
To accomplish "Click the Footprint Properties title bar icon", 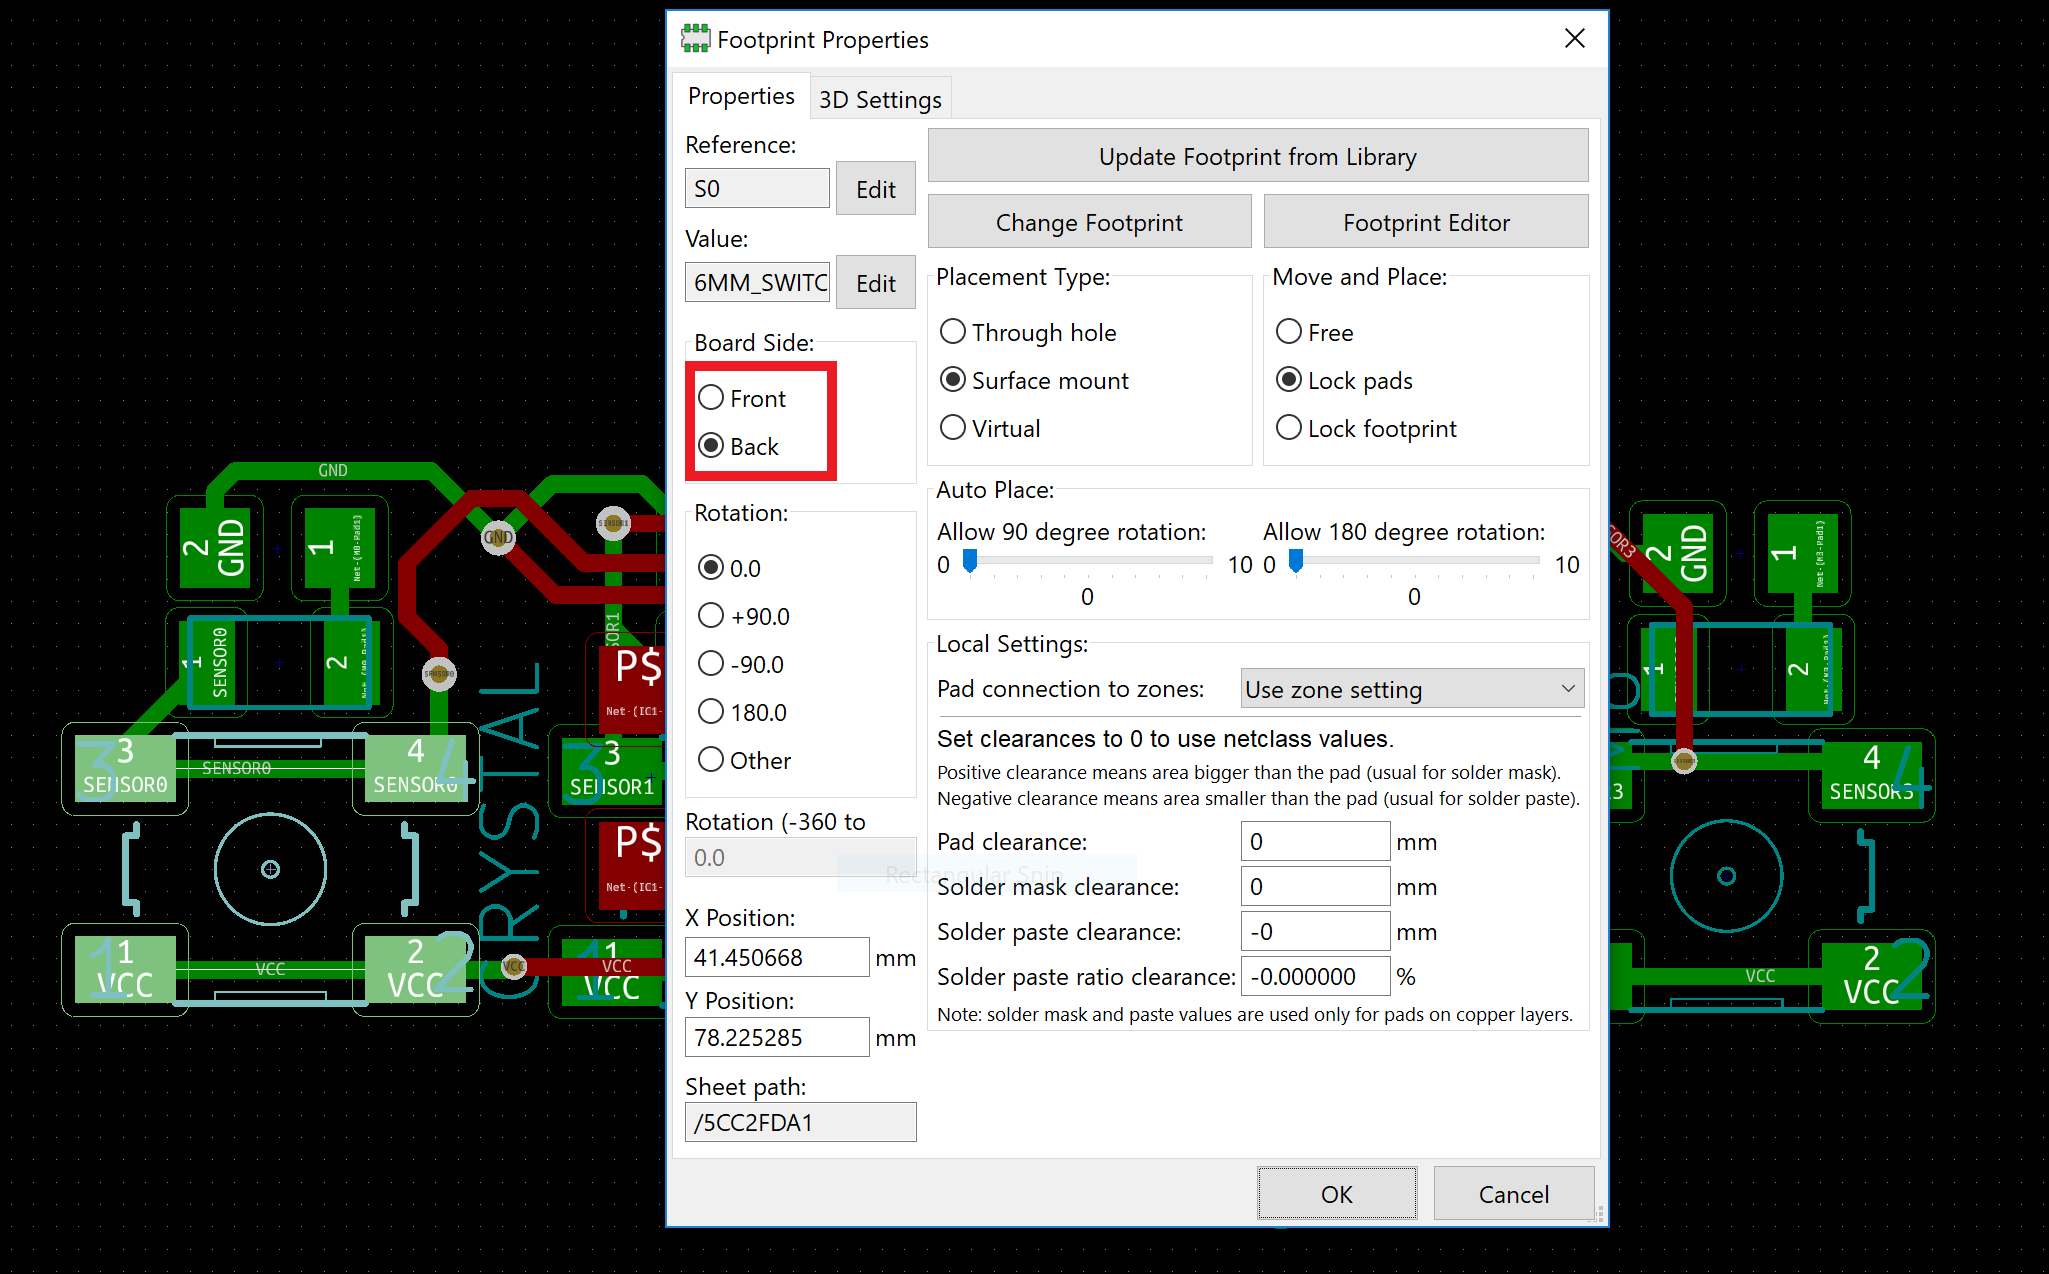I will tap(695, 39).
